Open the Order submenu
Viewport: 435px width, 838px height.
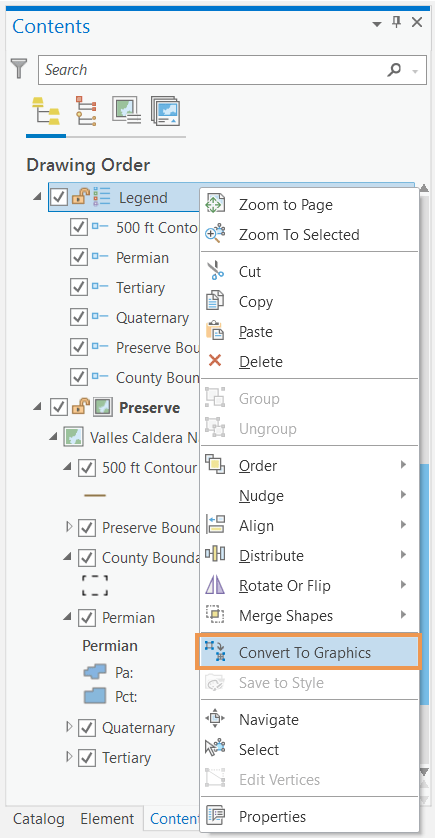[309, 465]
